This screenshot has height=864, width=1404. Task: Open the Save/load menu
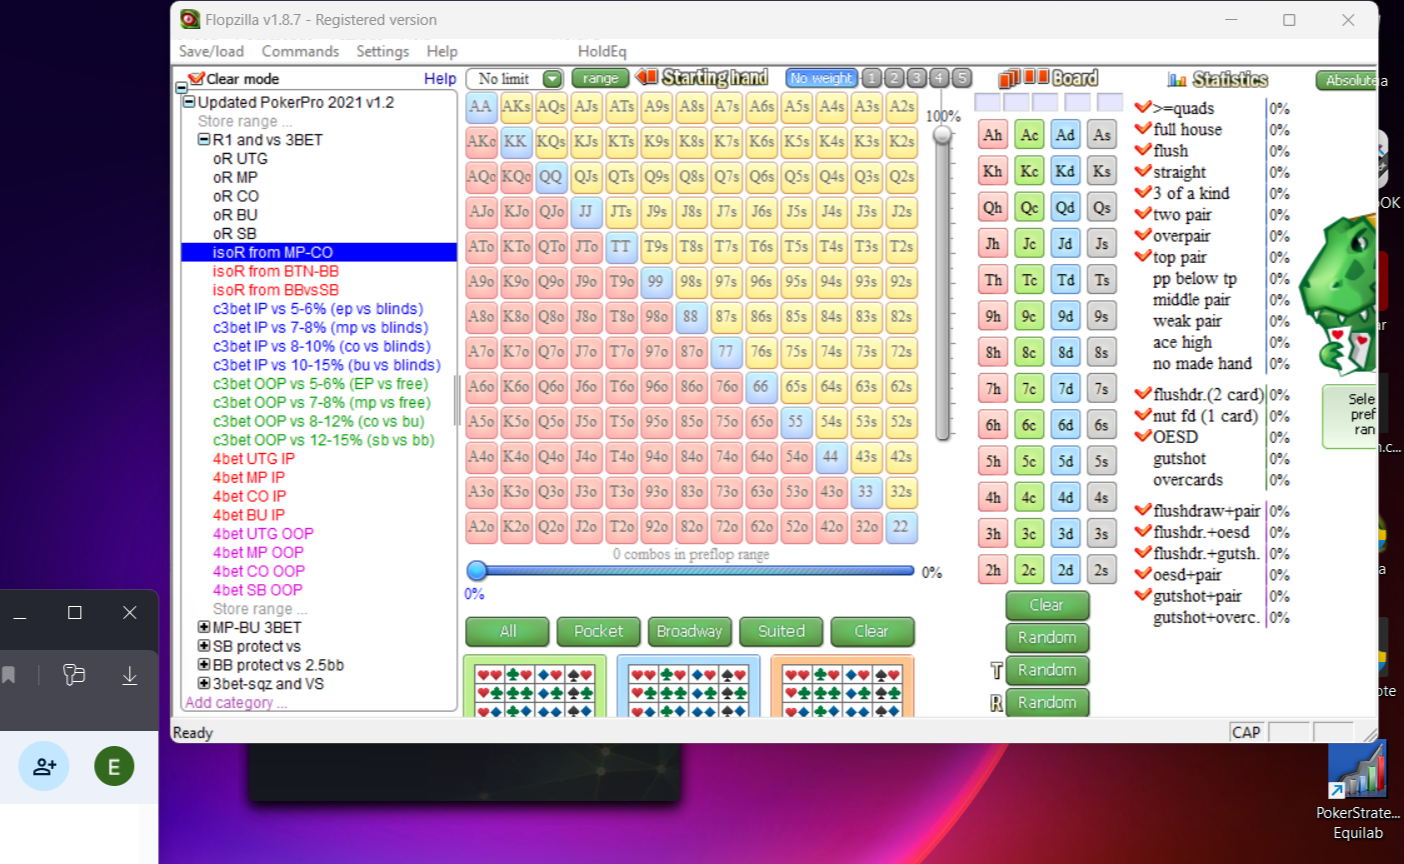[211, 51]
